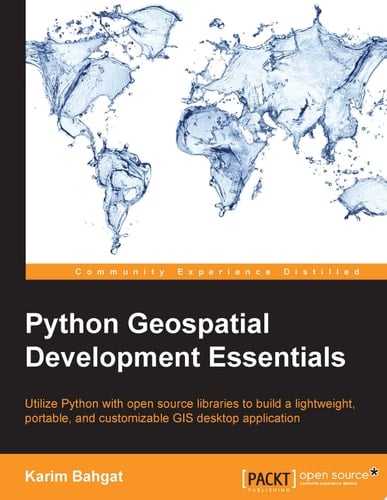
Task: Click the PACKT Publishing logo
Action: coord(269,480)
